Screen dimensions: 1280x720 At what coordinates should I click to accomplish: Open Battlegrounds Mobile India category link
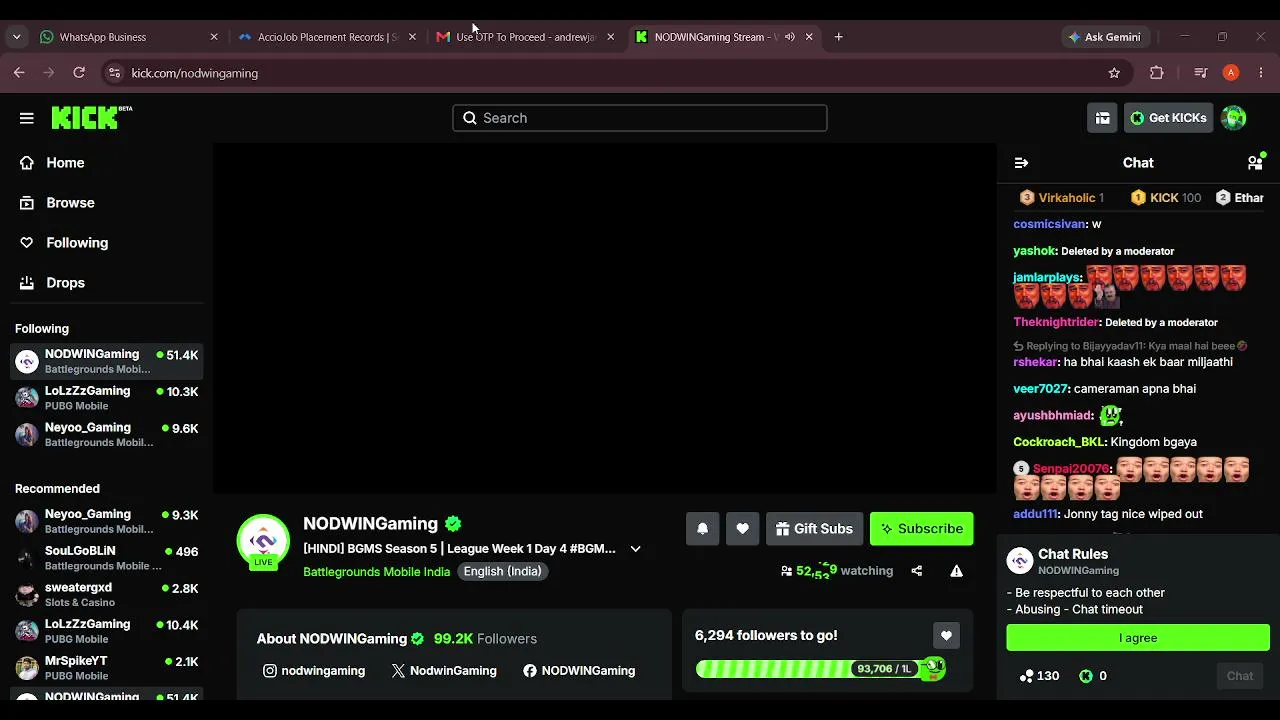[x=376, y=572]
